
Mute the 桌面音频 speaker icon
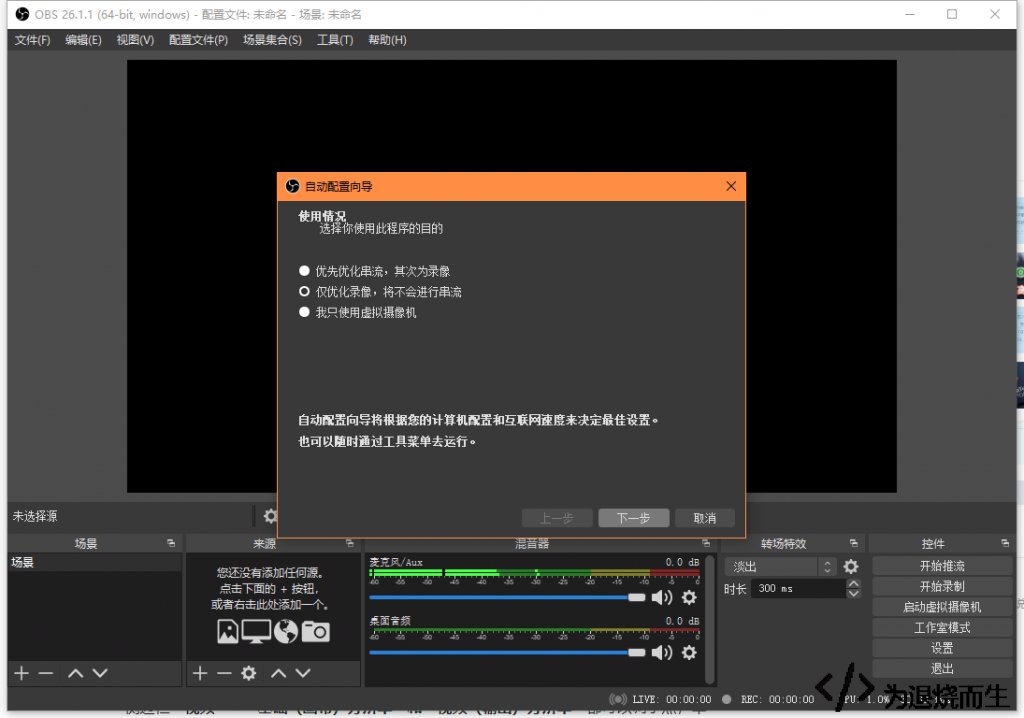point(662,652)
